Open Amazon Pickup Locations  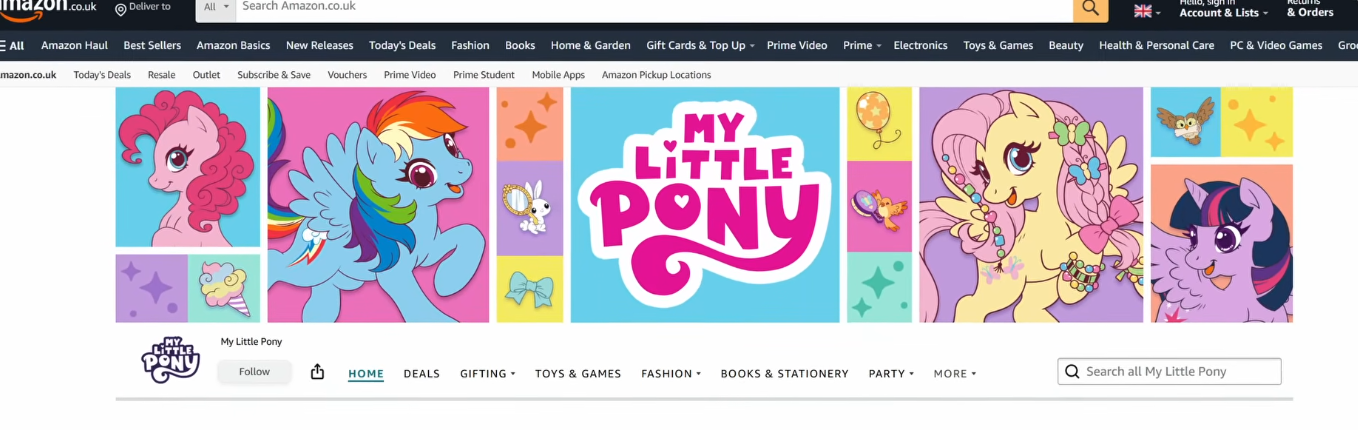(656, 75)
